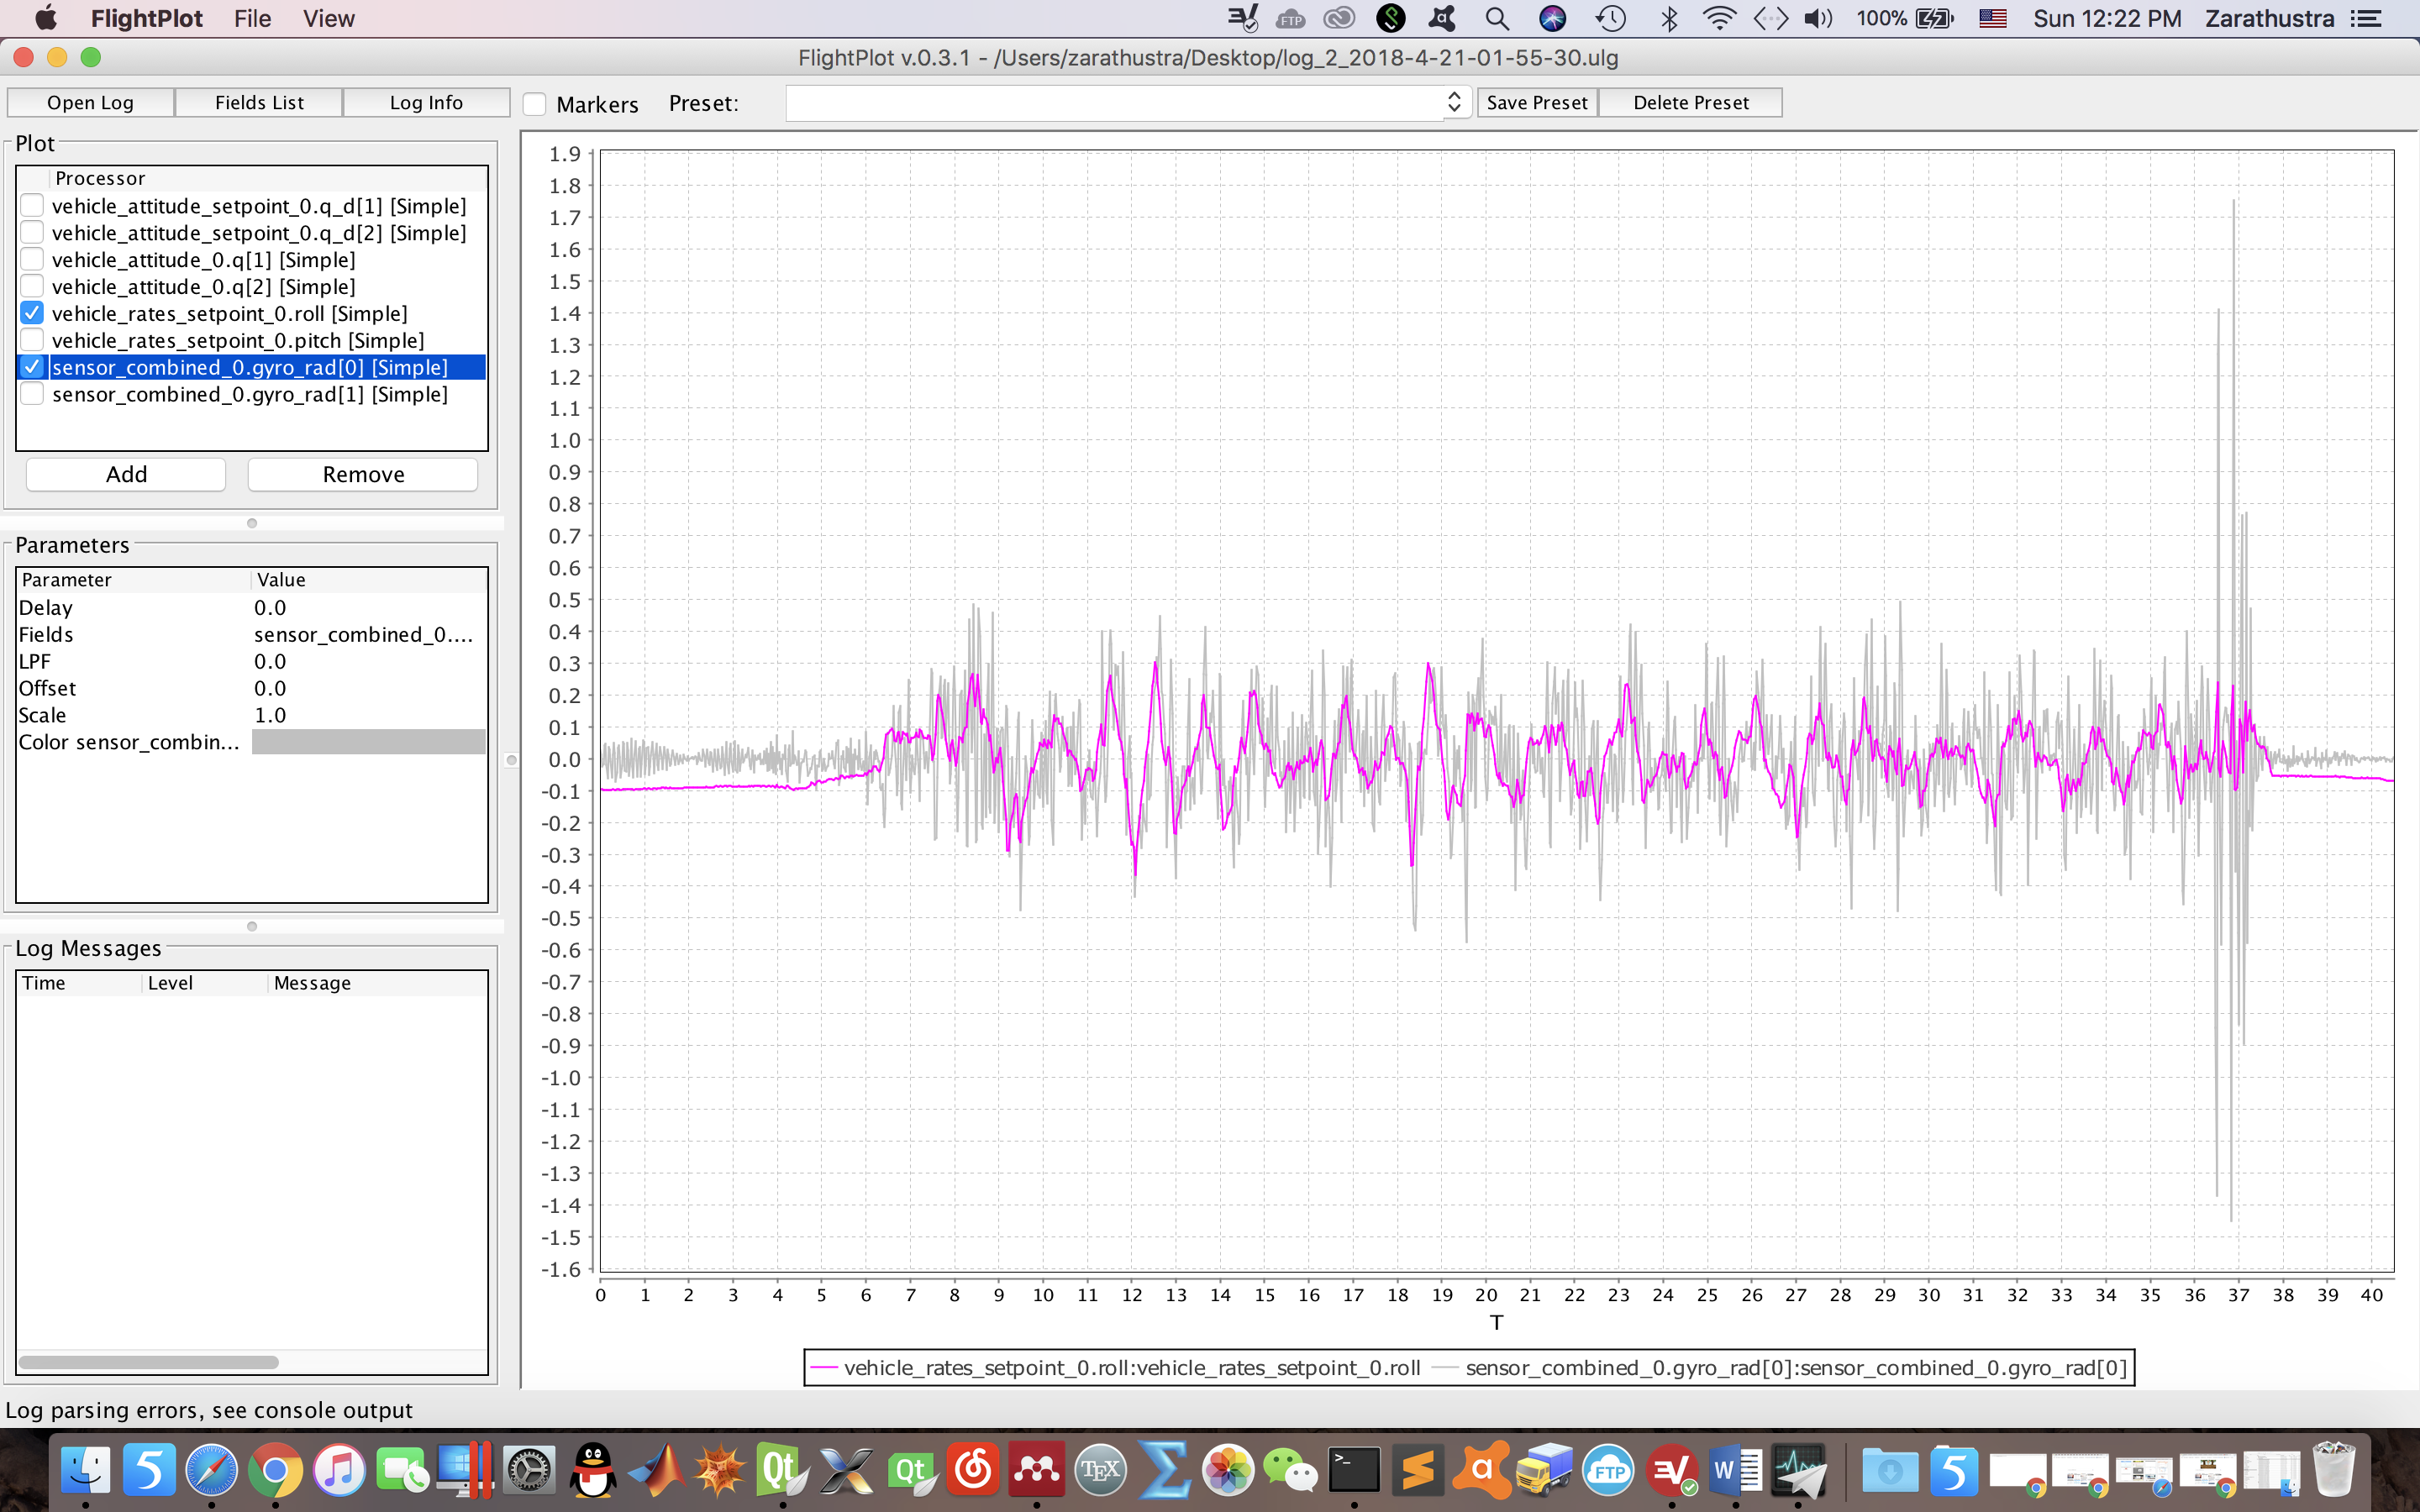
Task: Click the Wi-Fi status icon
Action: 1719,19
